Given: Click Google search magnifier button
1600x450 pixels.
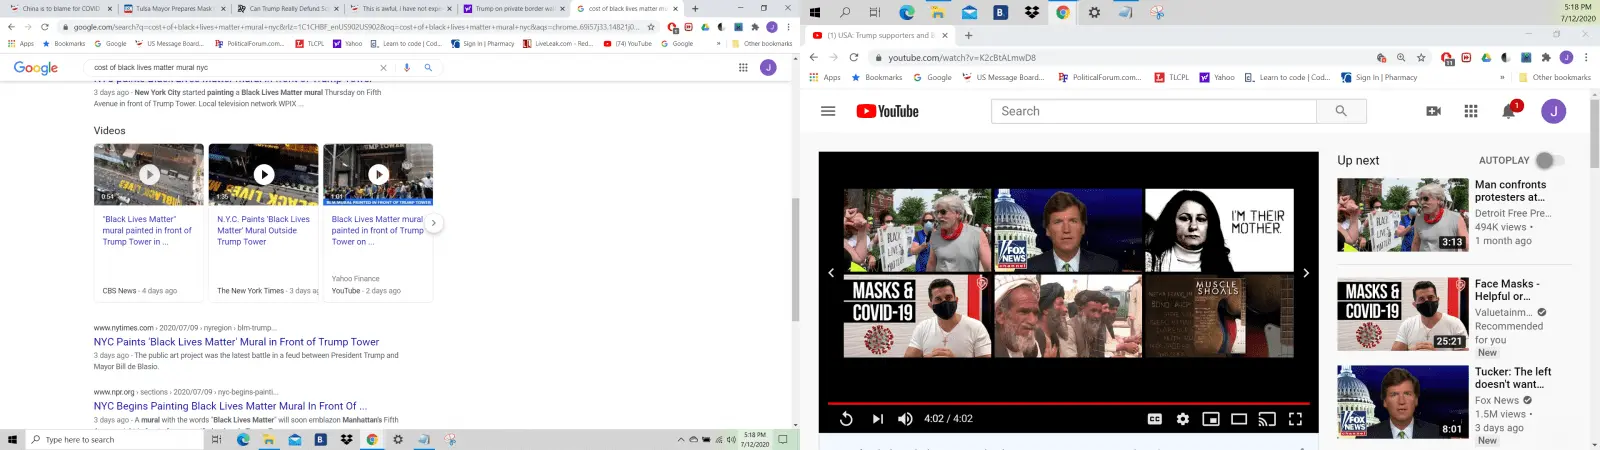Looking at the screenshot, I should 428,68.
